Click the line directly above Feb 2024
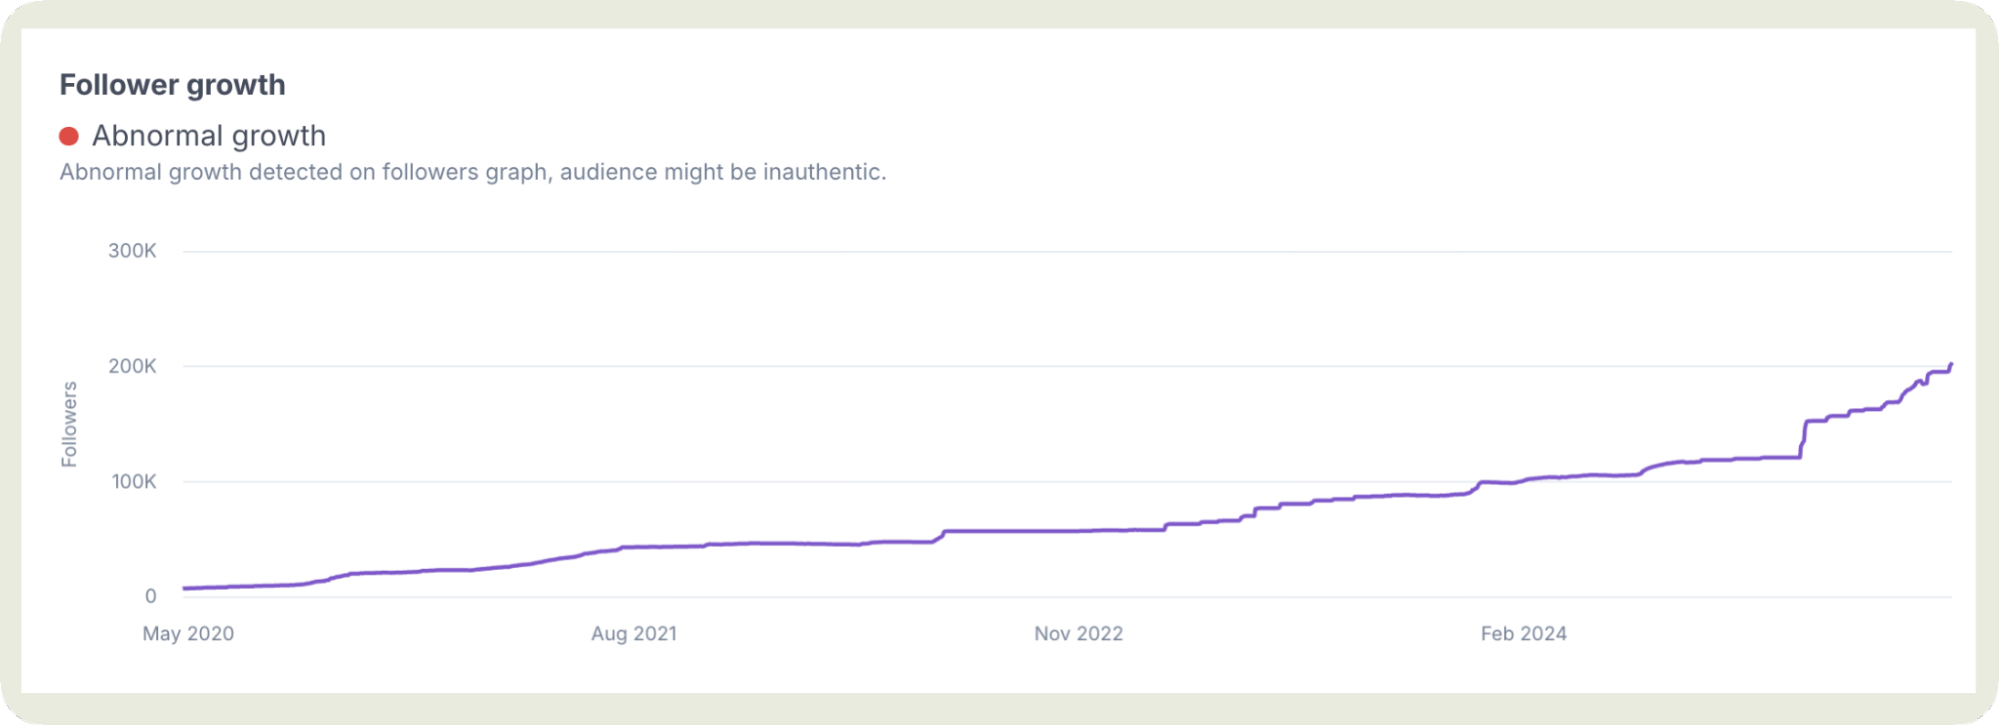This screenshot has height=726, width=1999. [x=1523, y=481]
